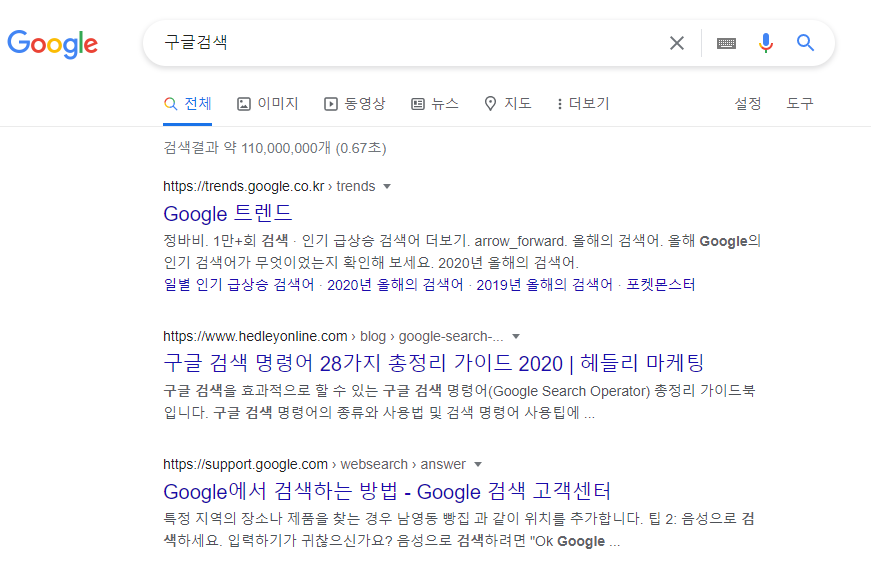871x568 pixels.
Task: Clear the search box with X
Action: [677, 43]
